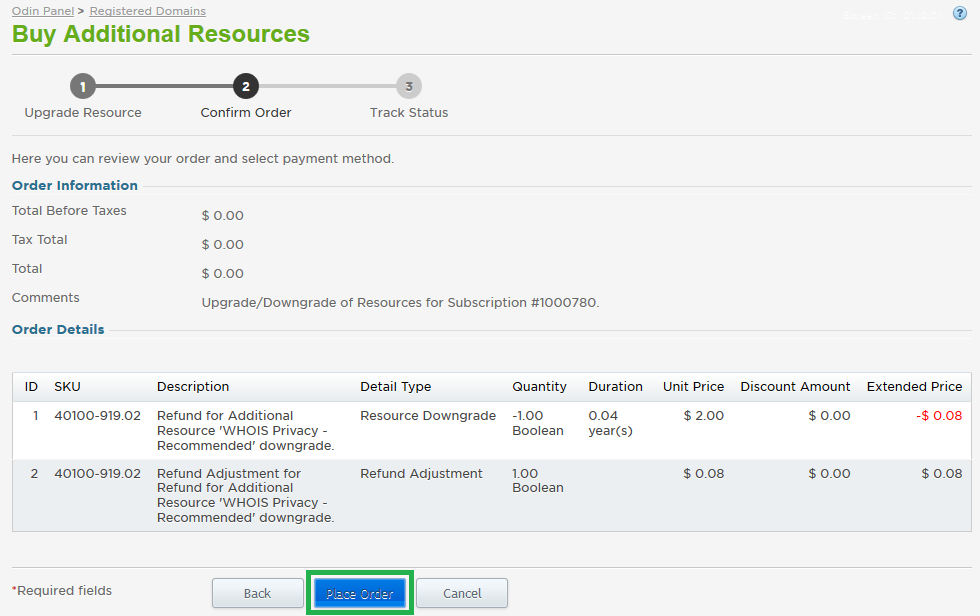Click the -1.00 Boolean quantity cell
This screenshot has height=616, width=980.
(538, 423)
